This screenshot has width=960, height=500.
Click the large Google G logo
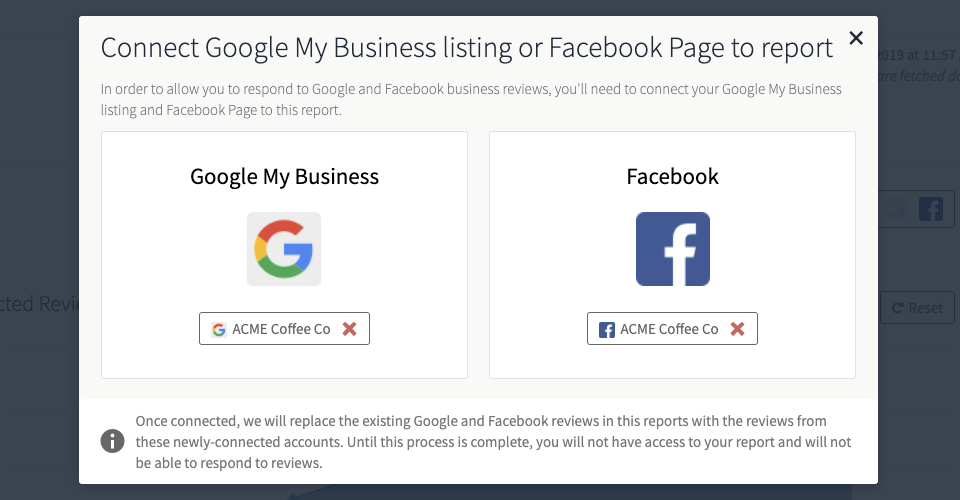pos(283,249)
